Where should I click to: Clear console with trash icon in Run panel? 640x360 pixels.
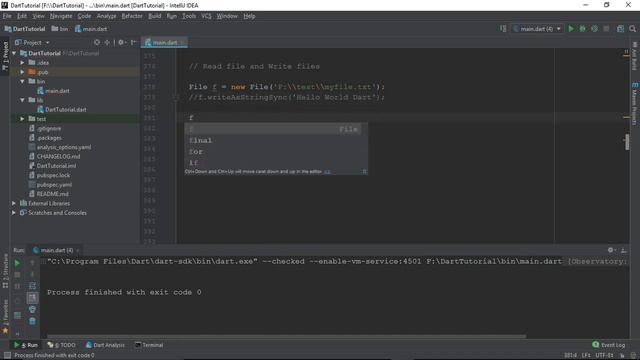[32, 321]
